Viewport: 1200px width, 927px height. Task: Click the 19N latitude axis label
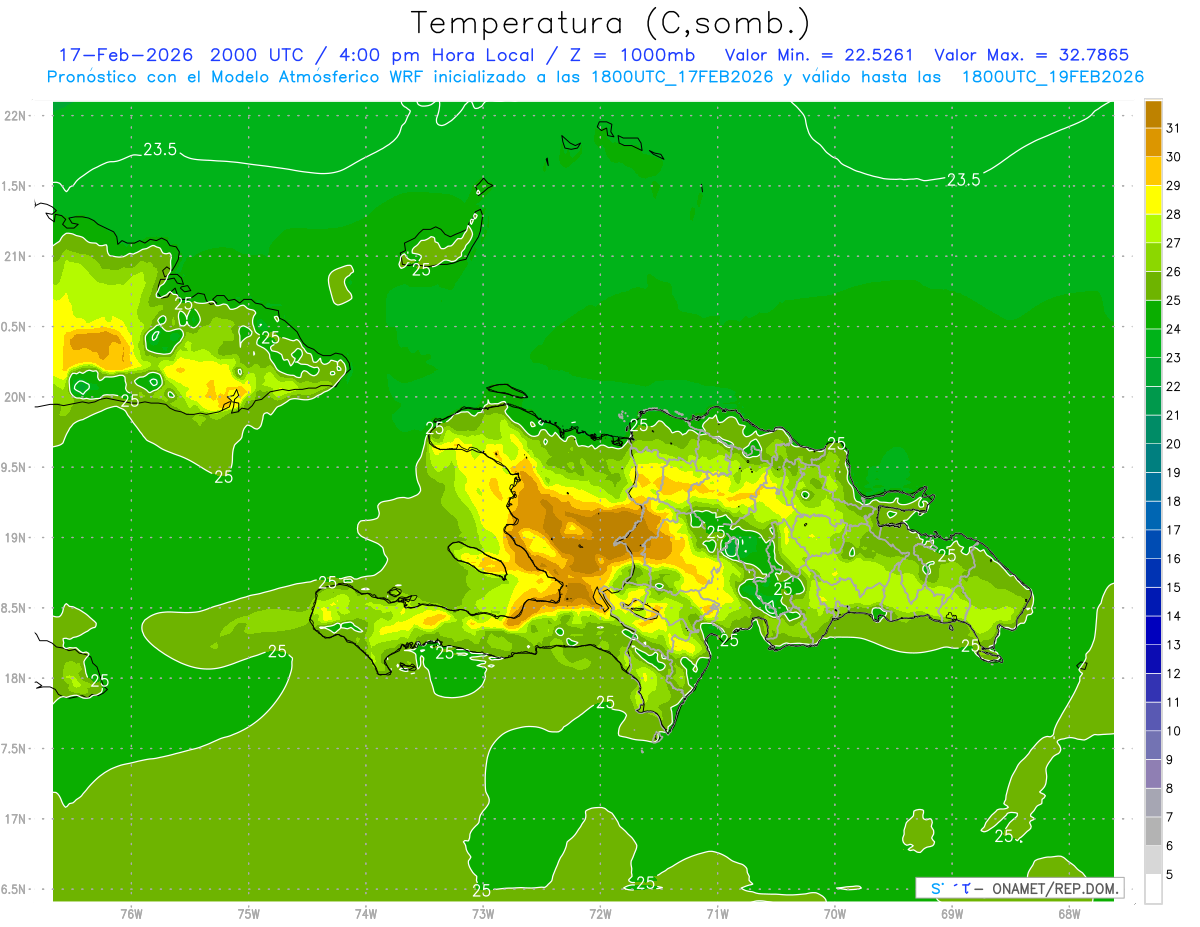click(x=17, y=538)
